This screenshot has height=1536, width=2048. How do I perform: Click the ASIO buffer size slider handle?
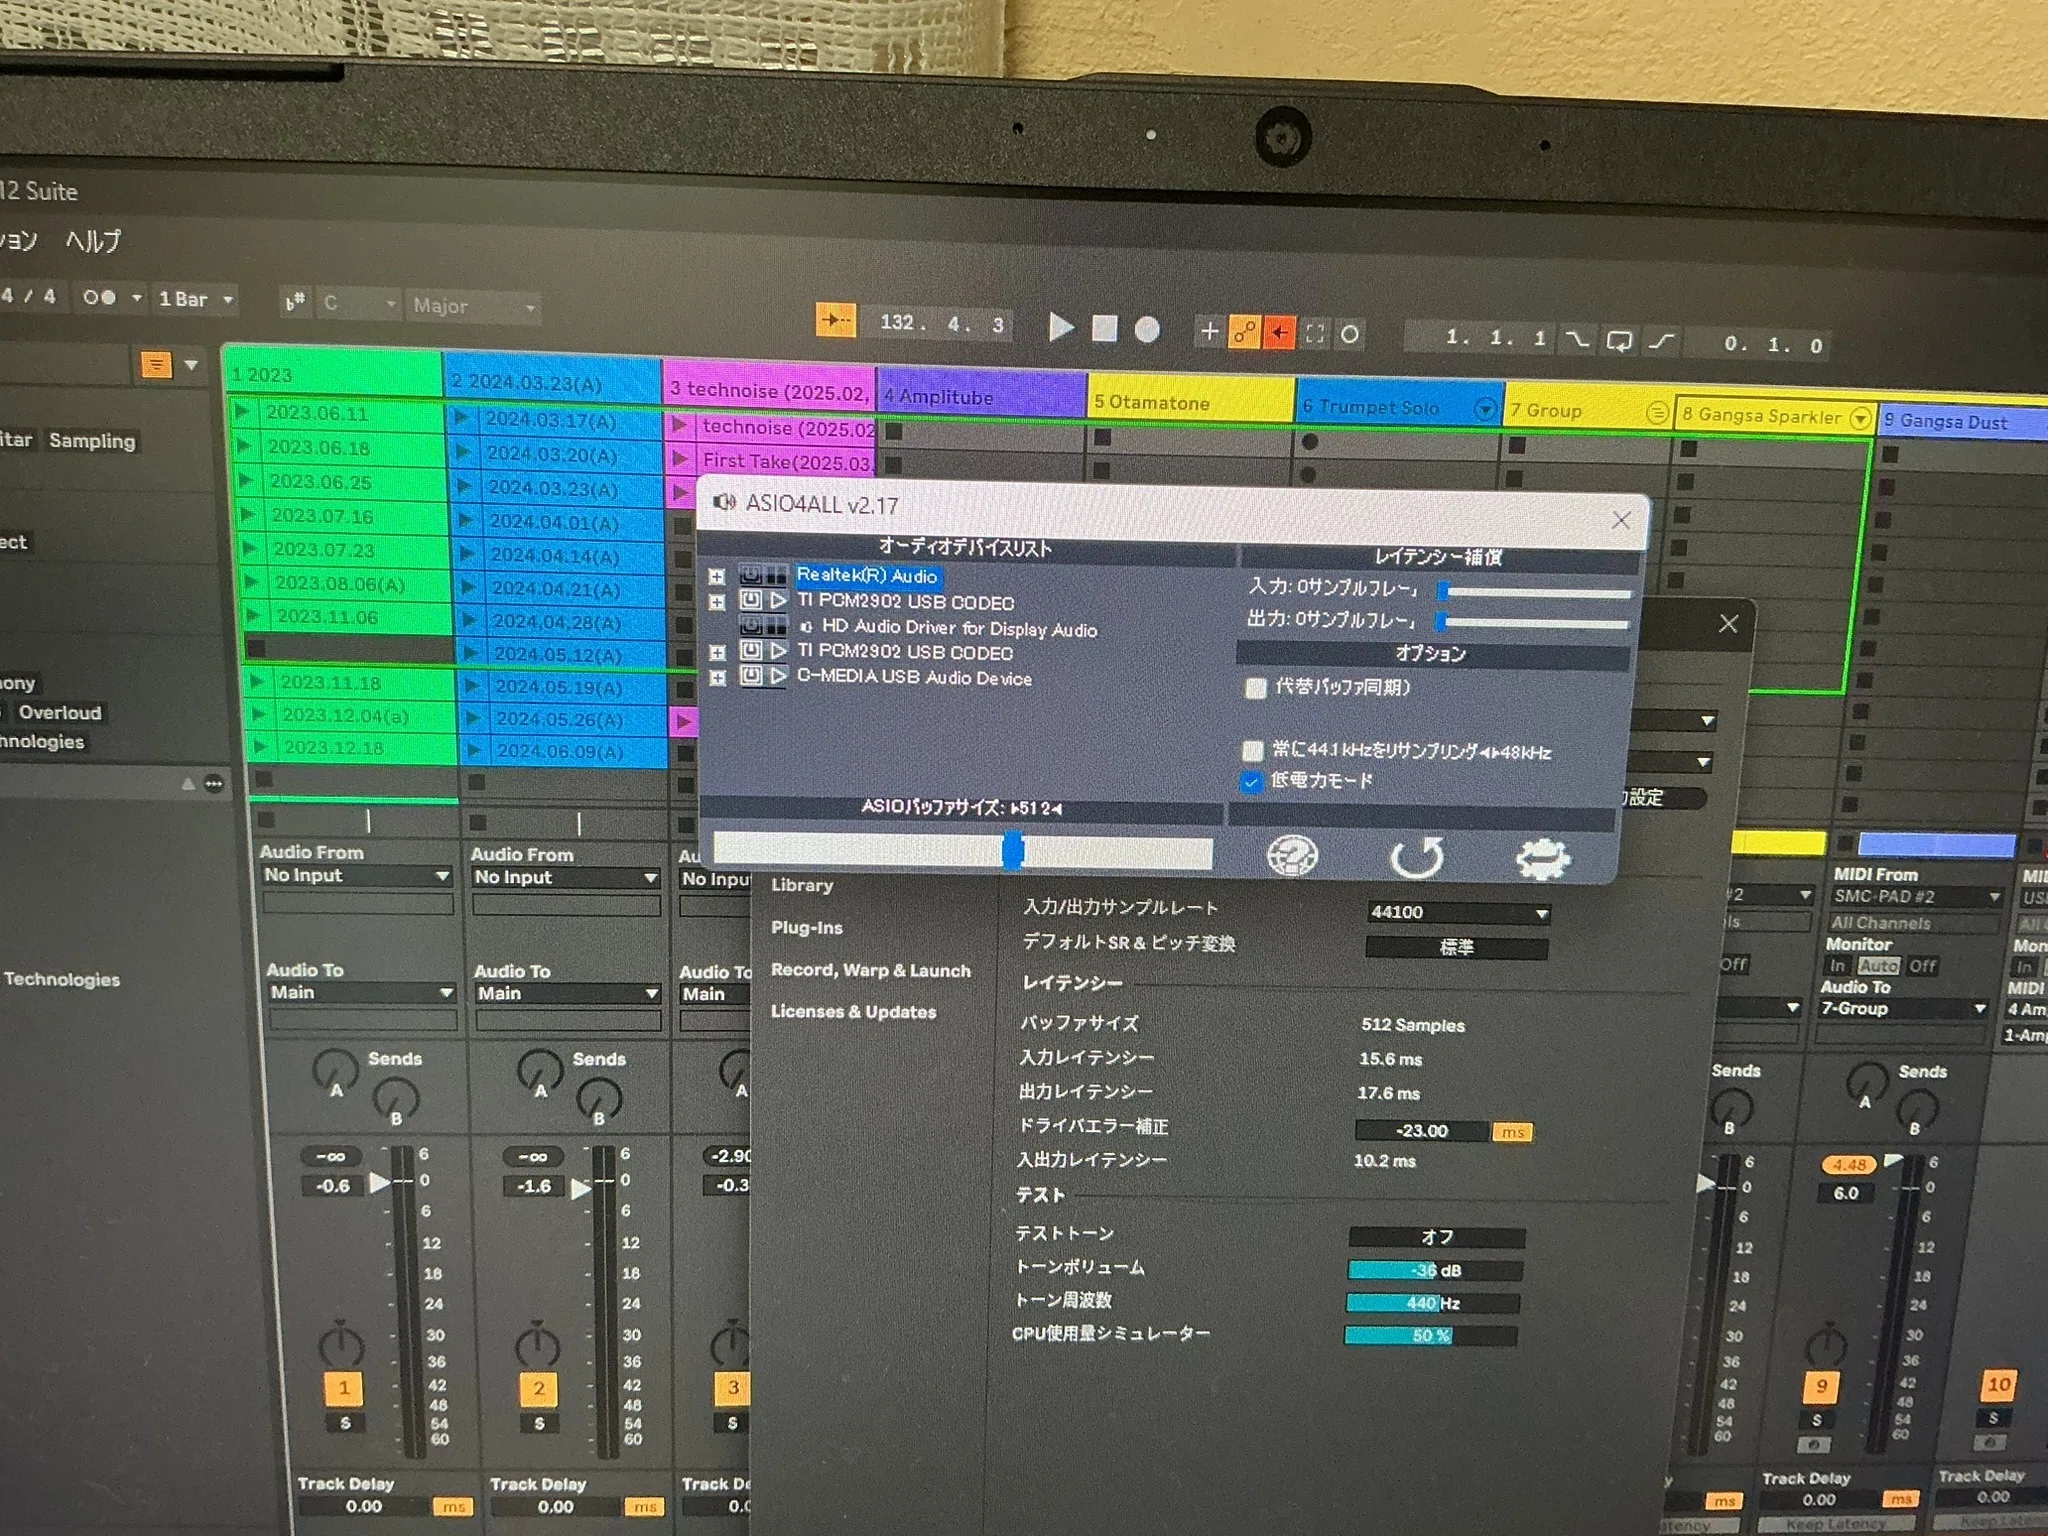1013,851
